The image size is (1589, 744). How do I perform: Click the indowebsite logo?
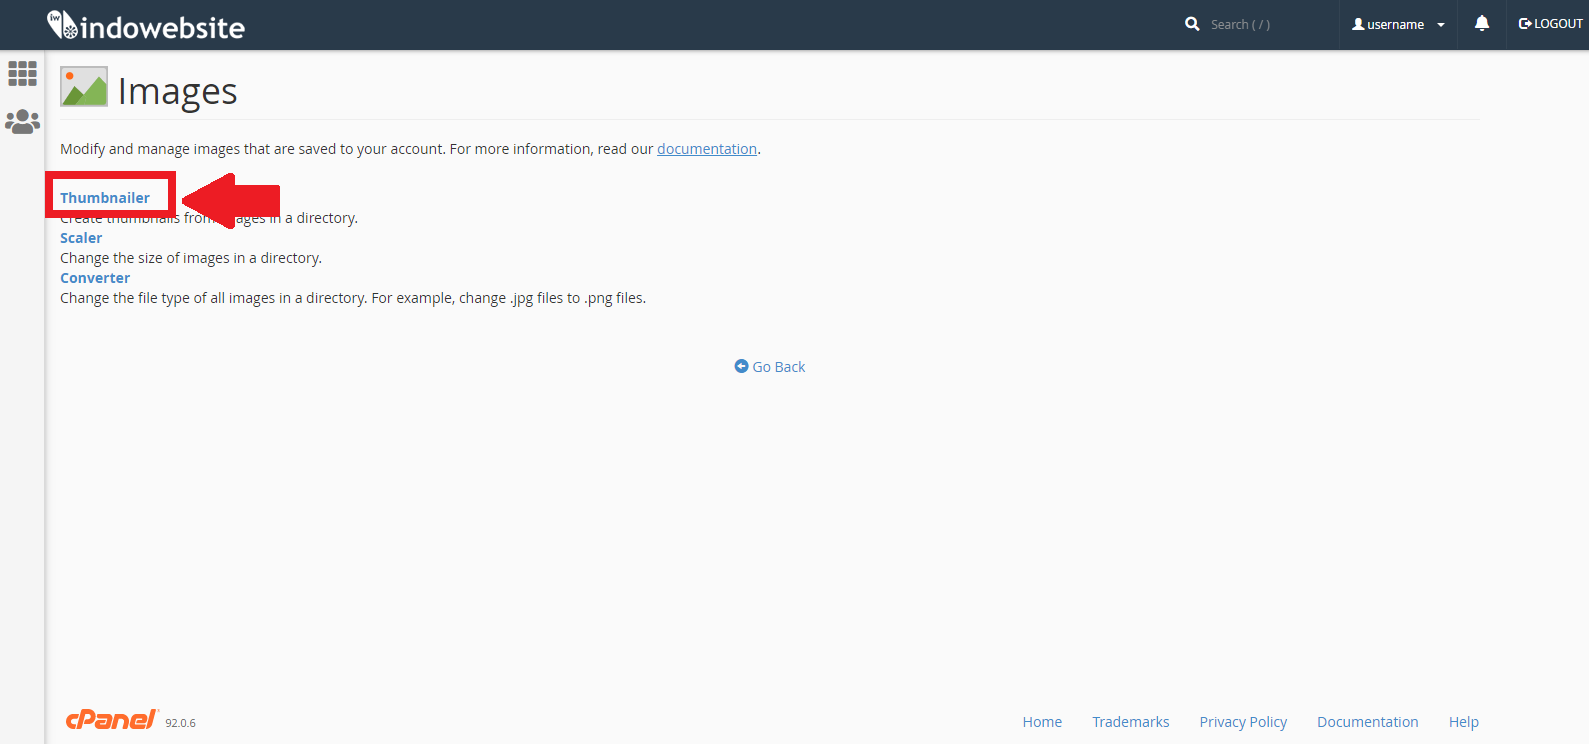click(x=146, y=26)
